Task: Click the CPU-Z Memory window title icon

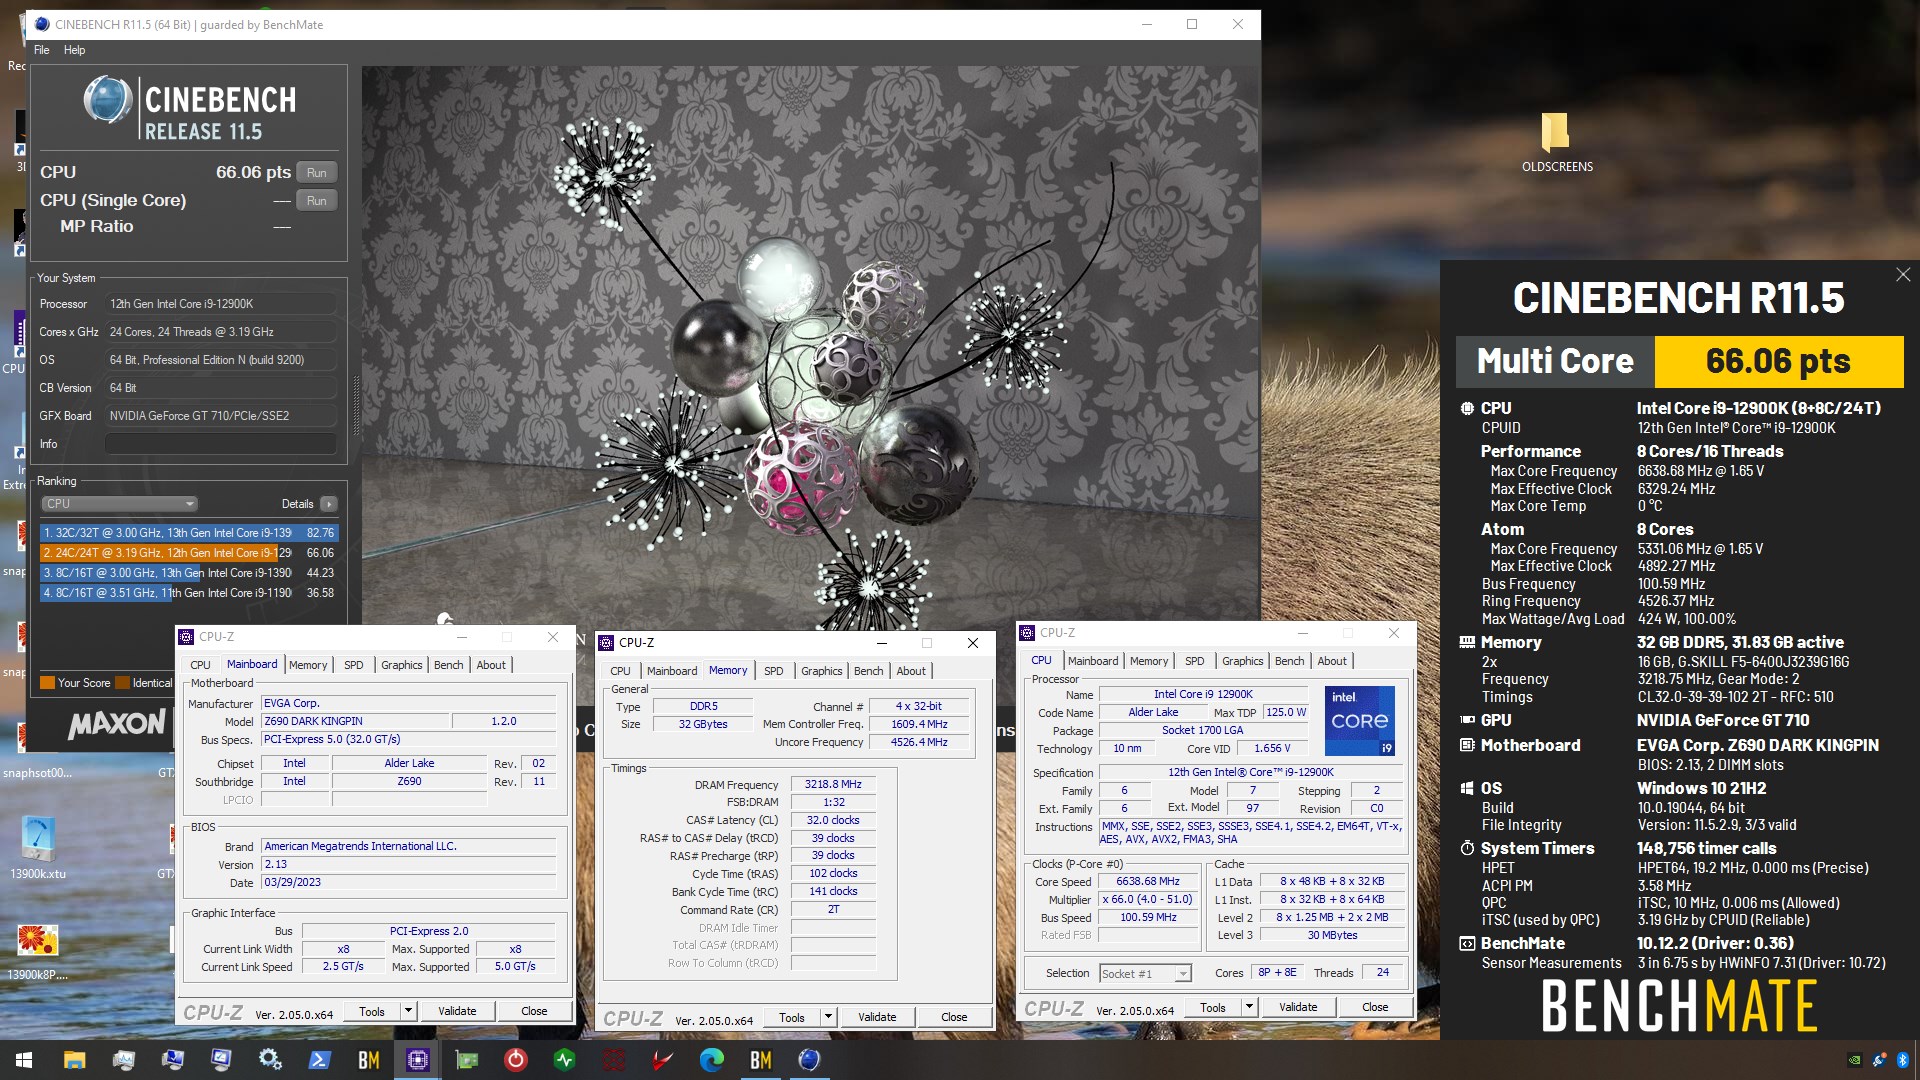Action: point(606,643)
